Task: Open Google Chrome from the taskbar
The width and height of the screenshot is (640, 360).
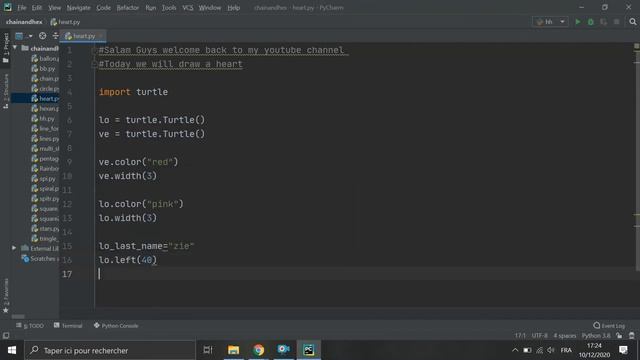Action: [x=258, y=350]
